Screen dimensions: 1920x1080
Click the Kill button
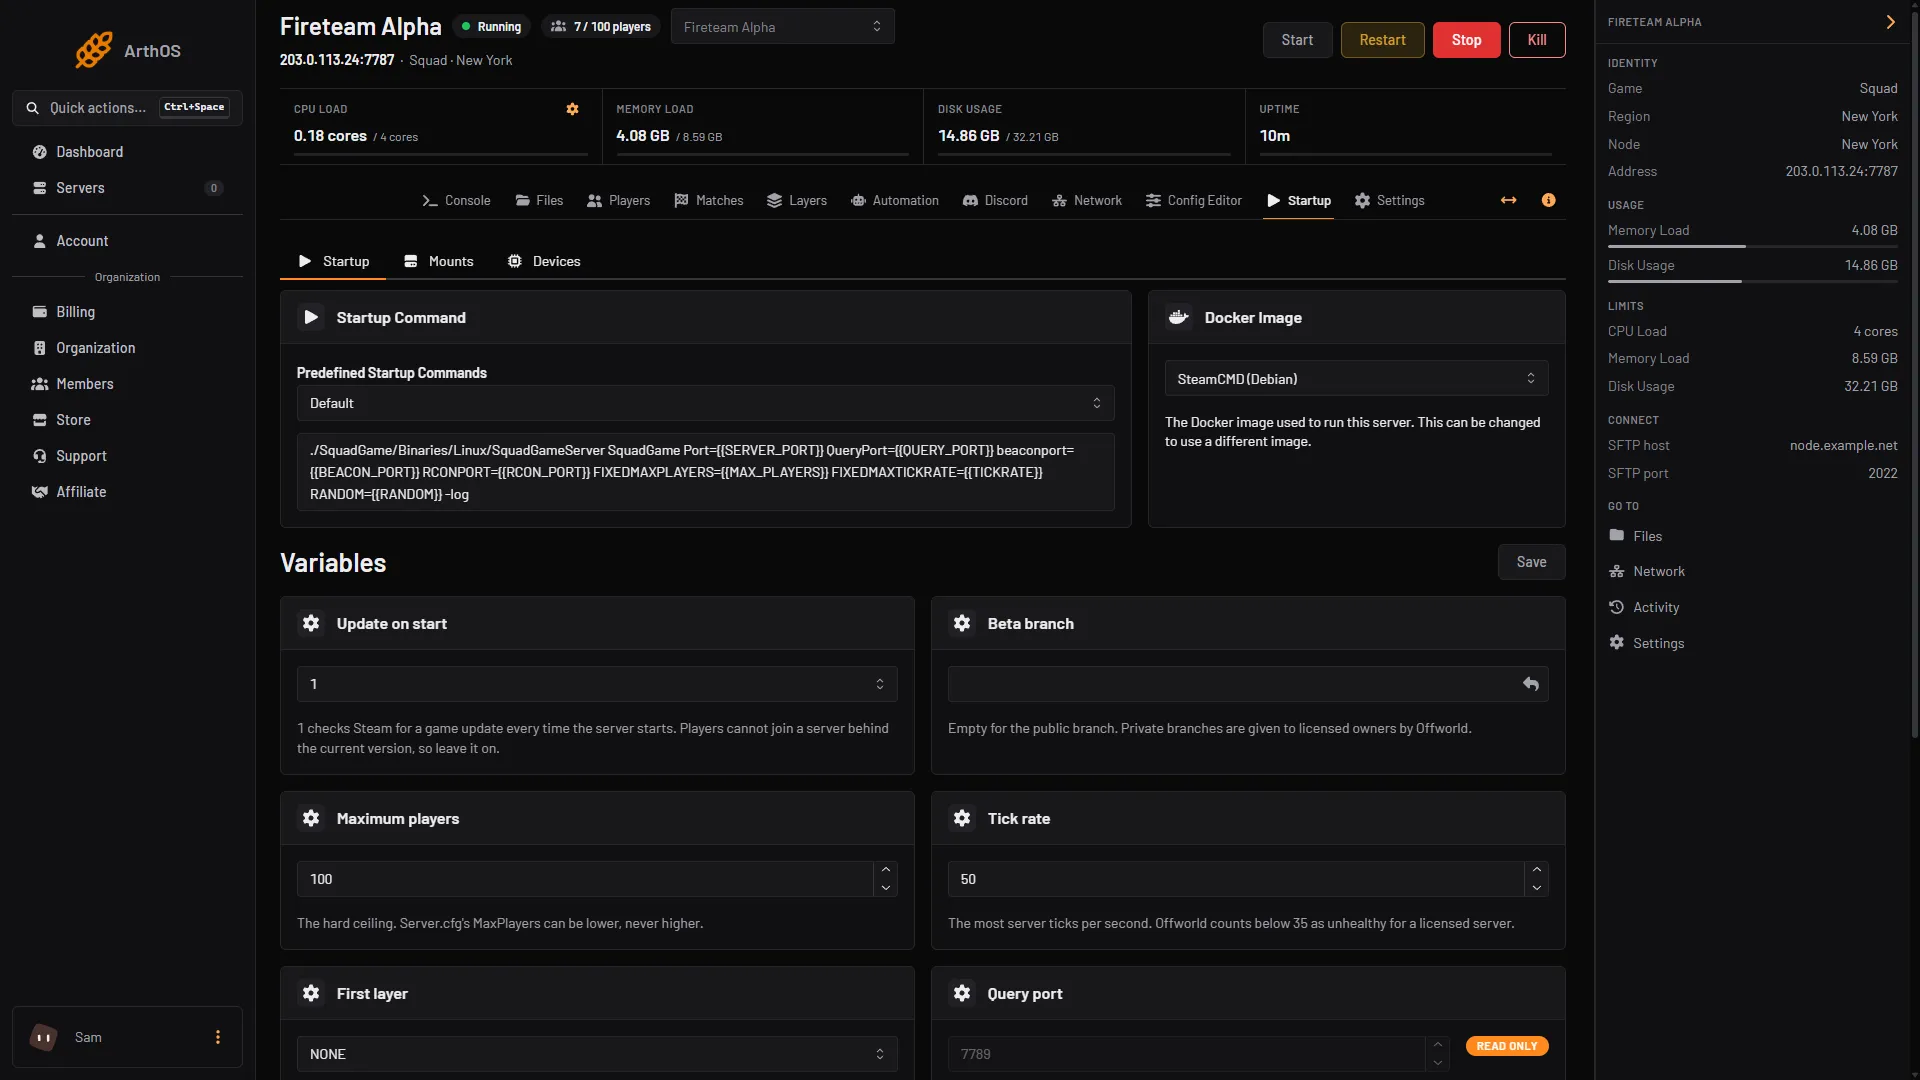(x=1537, y=40)
